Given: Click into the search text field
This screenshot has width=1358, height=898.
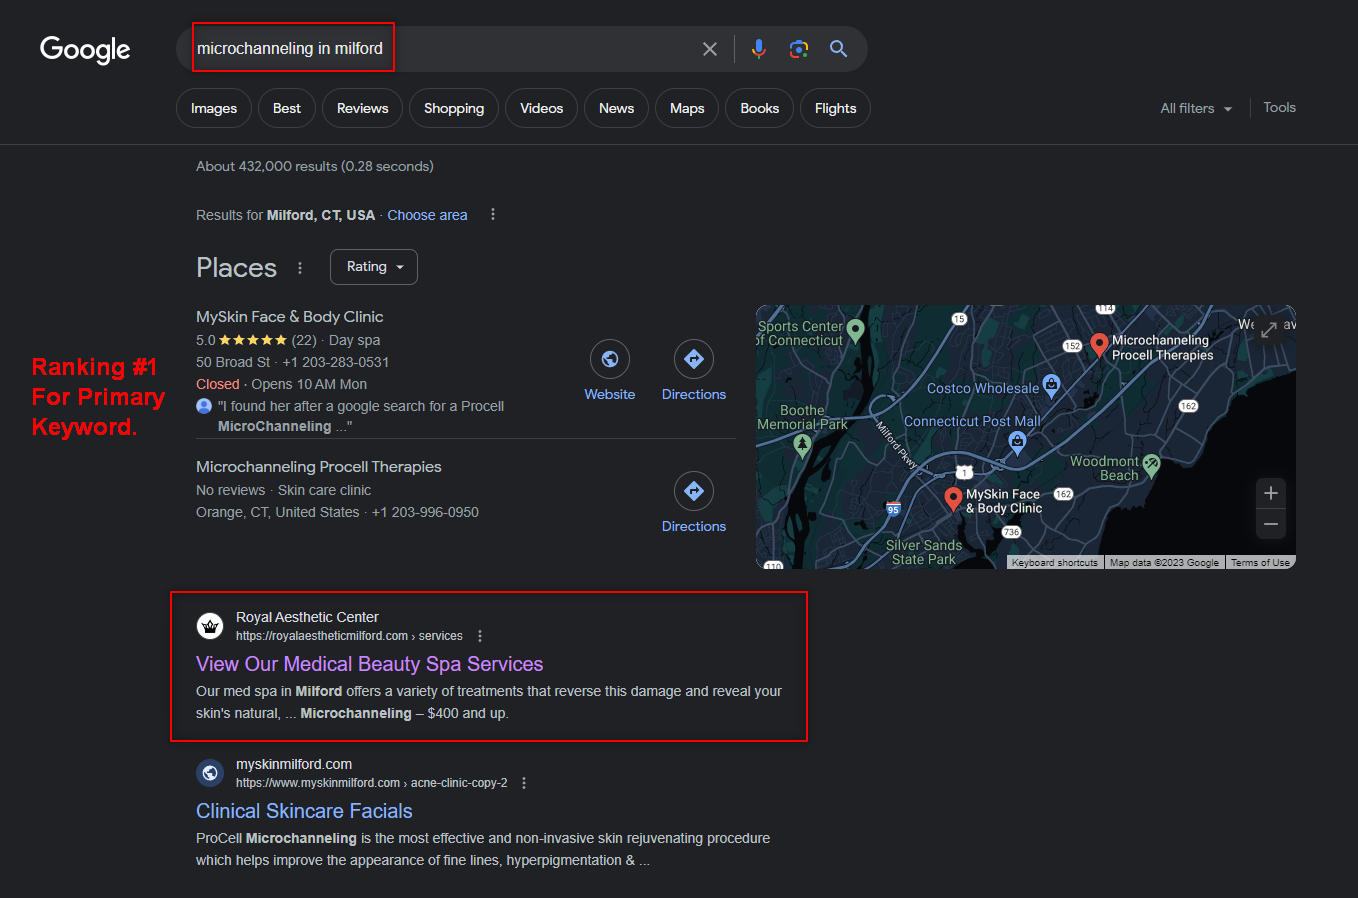Looking at the screenshot, I should click(x=440, y=49).
